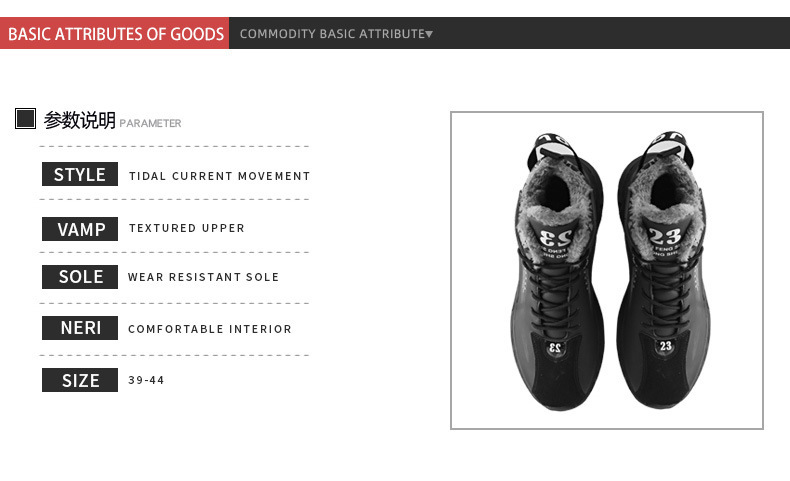Select the SOLE label badge
The width and height of the screenshot is (790, 481).
(x=80, y=277)
